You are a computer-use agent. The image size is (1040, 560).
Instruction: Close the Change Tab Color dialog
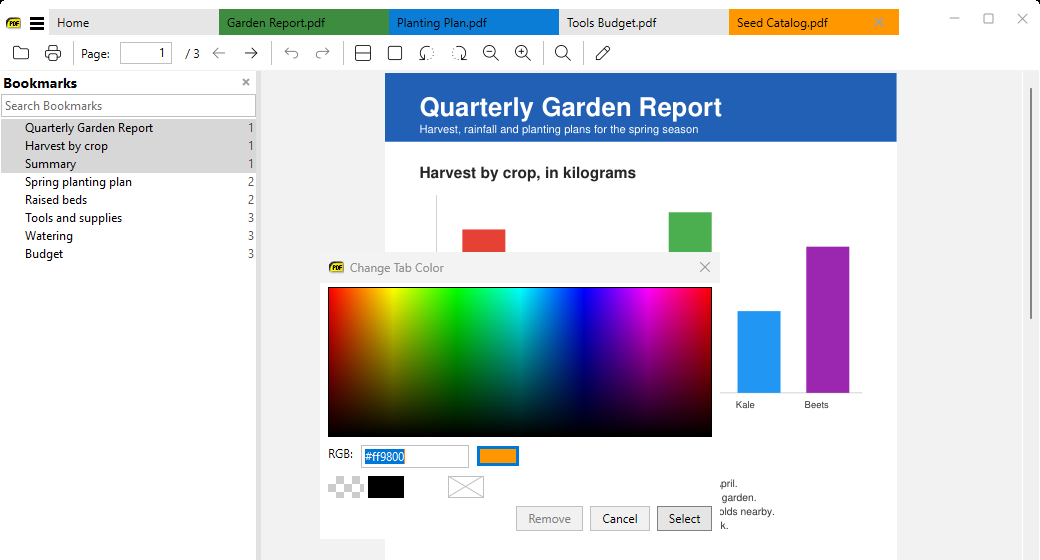[x=705, y=267]
